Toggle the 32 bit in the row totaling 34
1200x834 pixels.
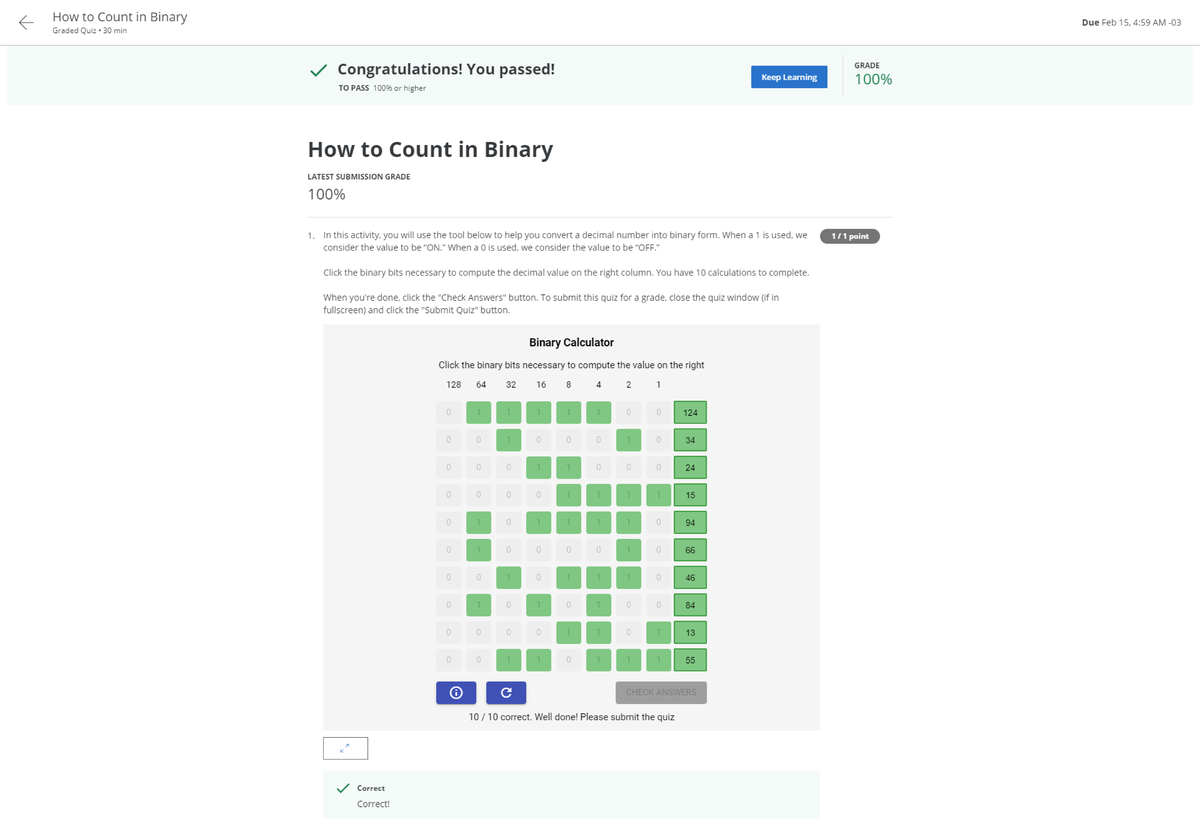click(508, 440)
